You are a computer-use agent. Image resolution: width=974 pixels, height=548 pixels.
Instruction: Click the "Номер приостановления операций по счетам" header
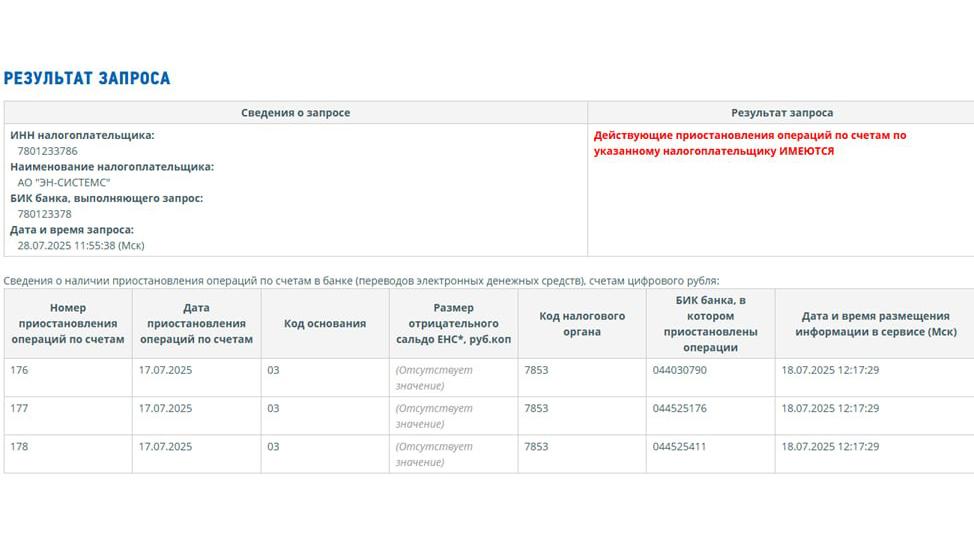coord(68,324)
